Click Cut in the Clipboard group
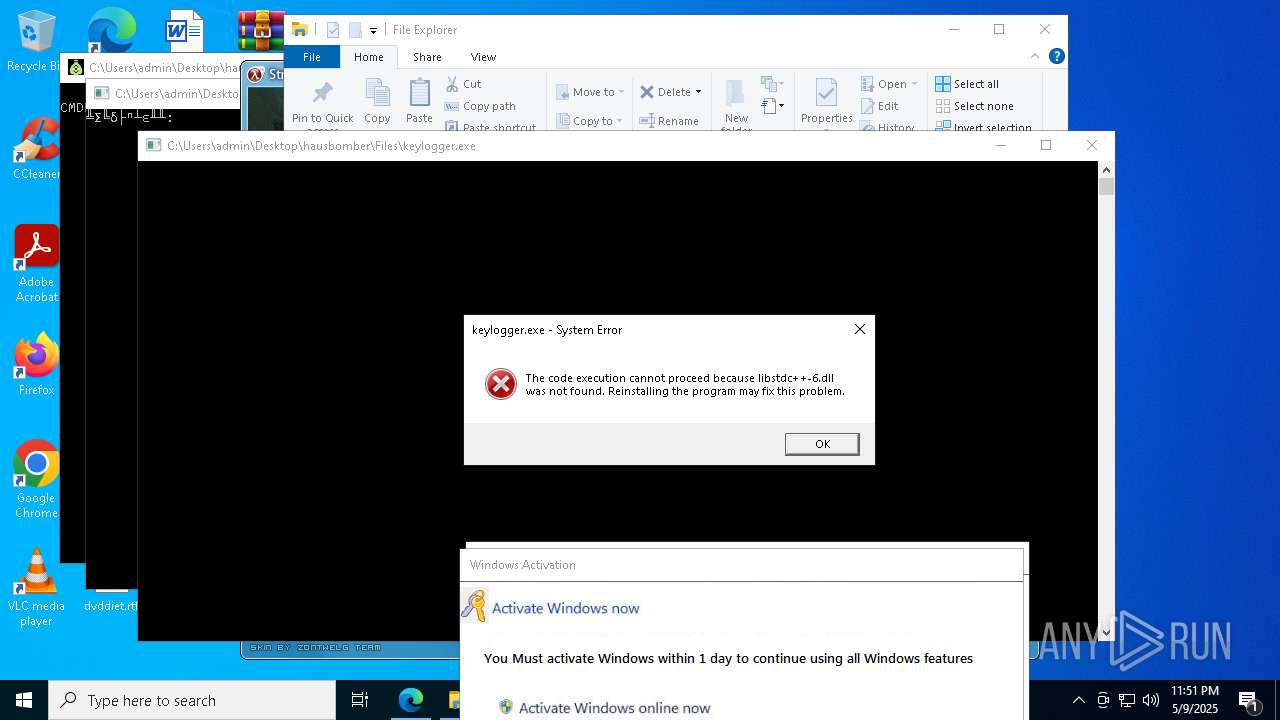Screen dimensions: 1280x720 463,84
